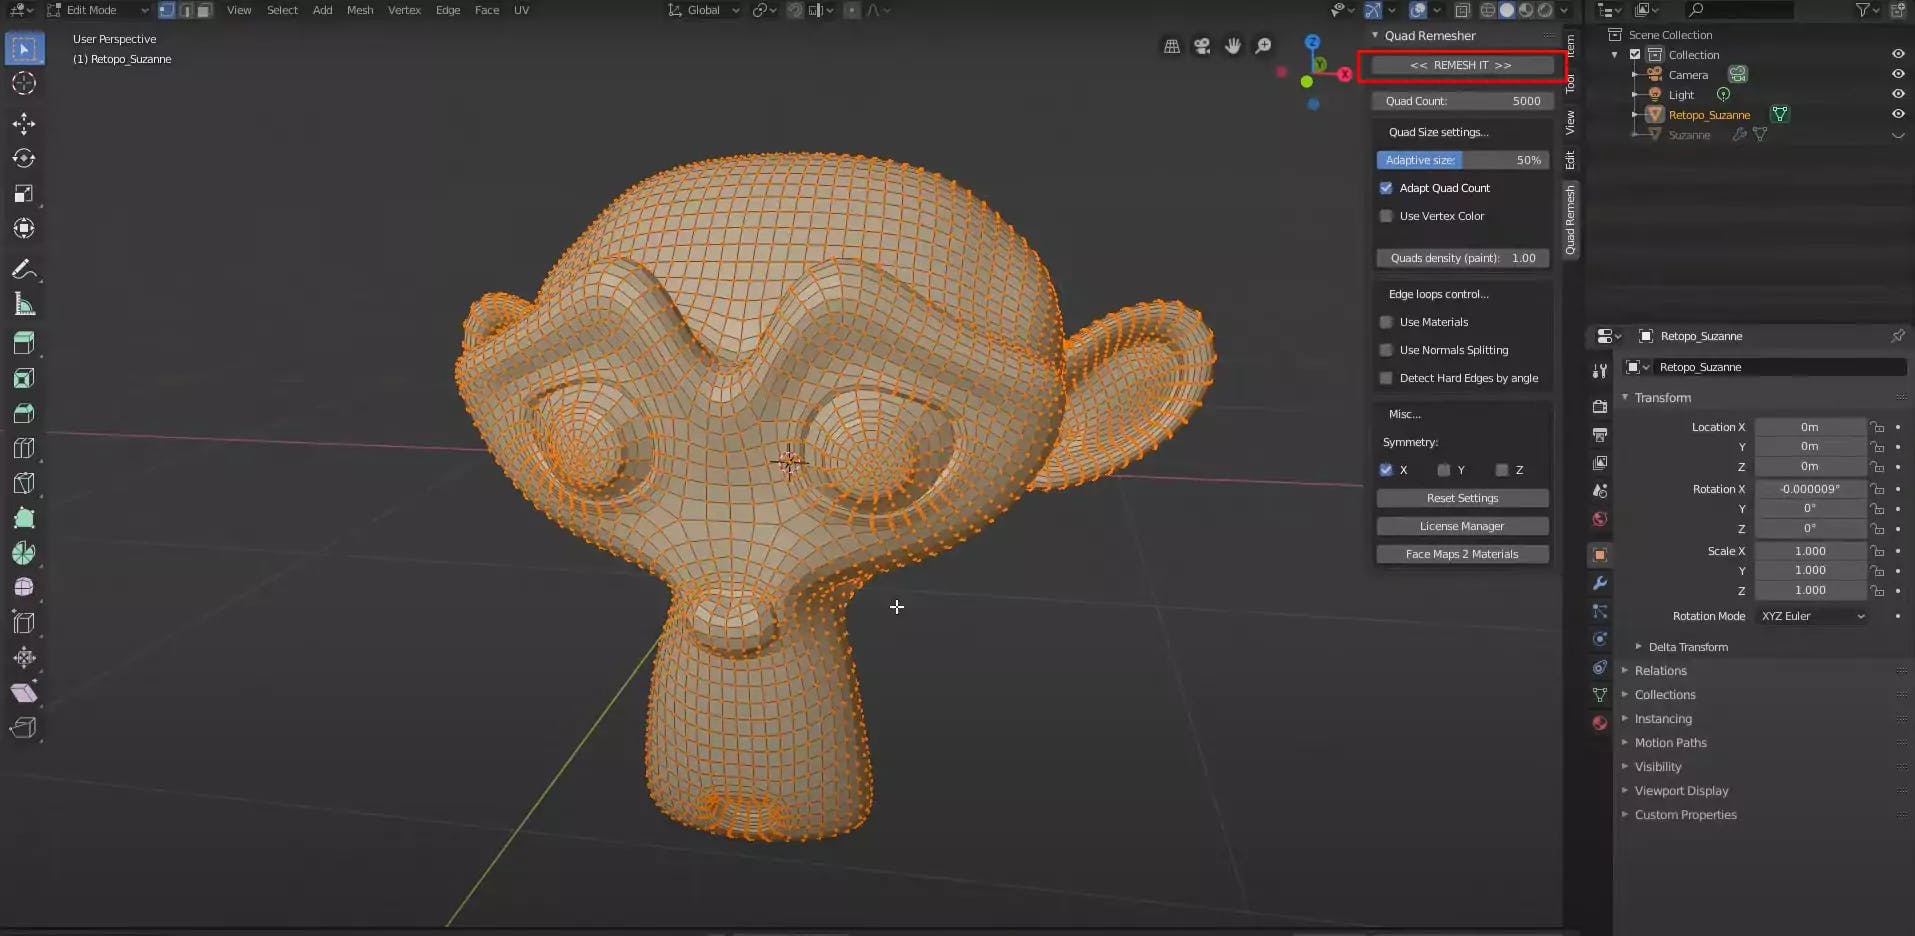Open the License Manager
Screen dimensions: 1915x936
click(x=1463, y=526)
